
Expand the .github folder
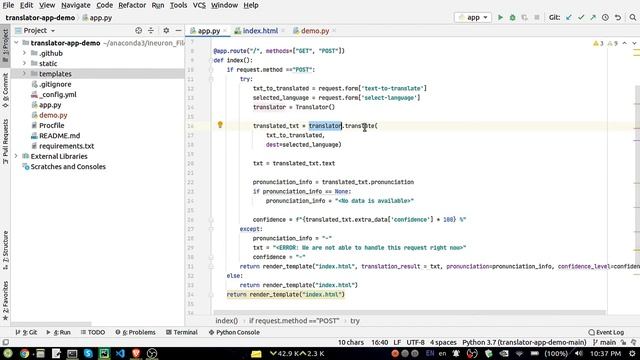coord(24,53)
